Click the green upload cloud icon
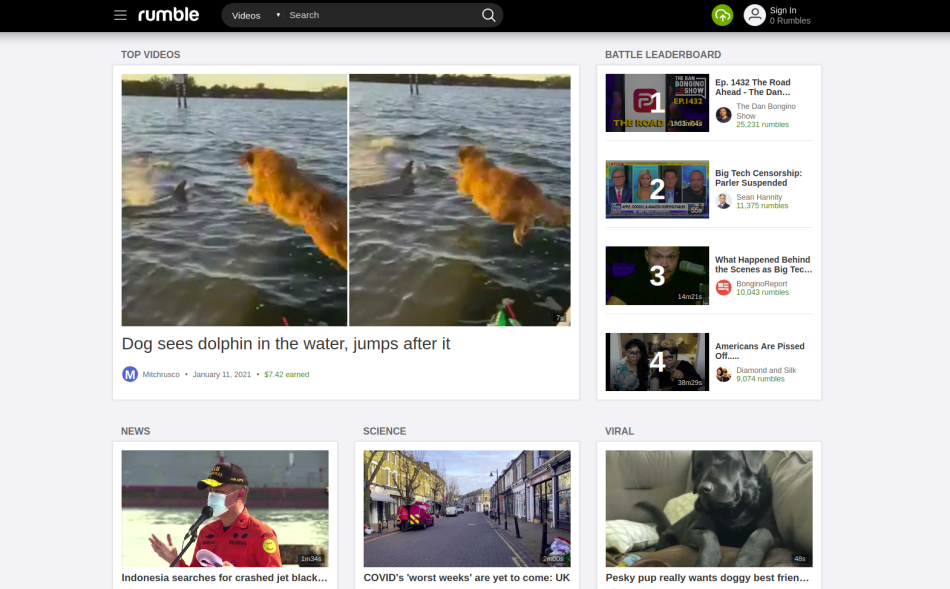 click(722, 15)
